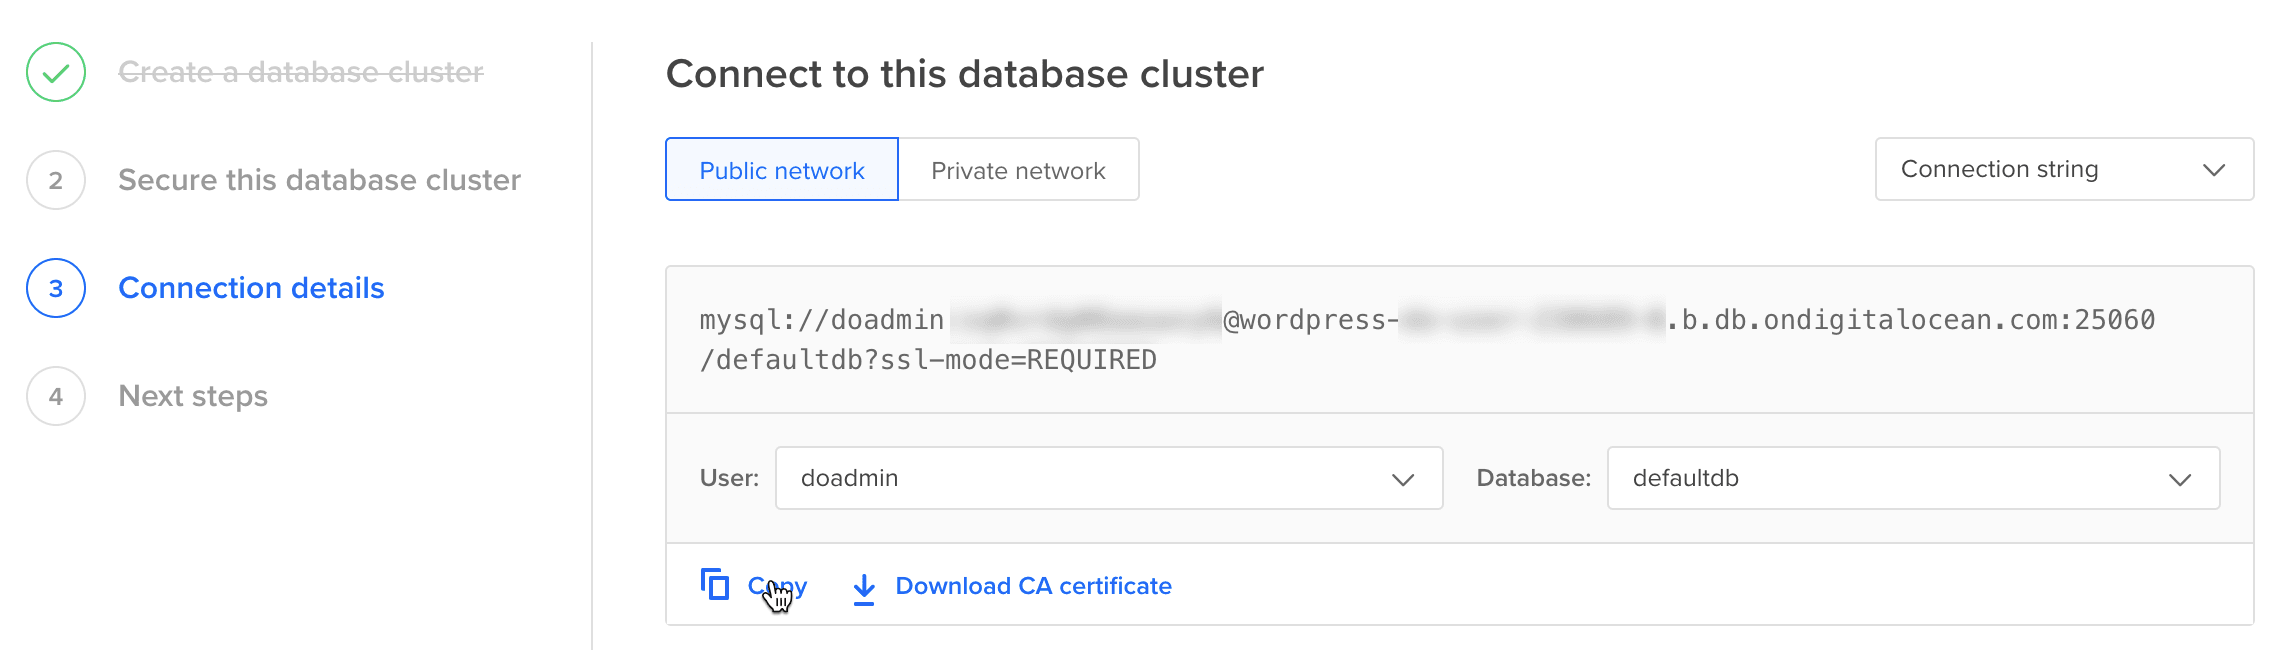Click the Download CA certificate icon
This screenshot has width=2270, height=650.
click(862, 586)
